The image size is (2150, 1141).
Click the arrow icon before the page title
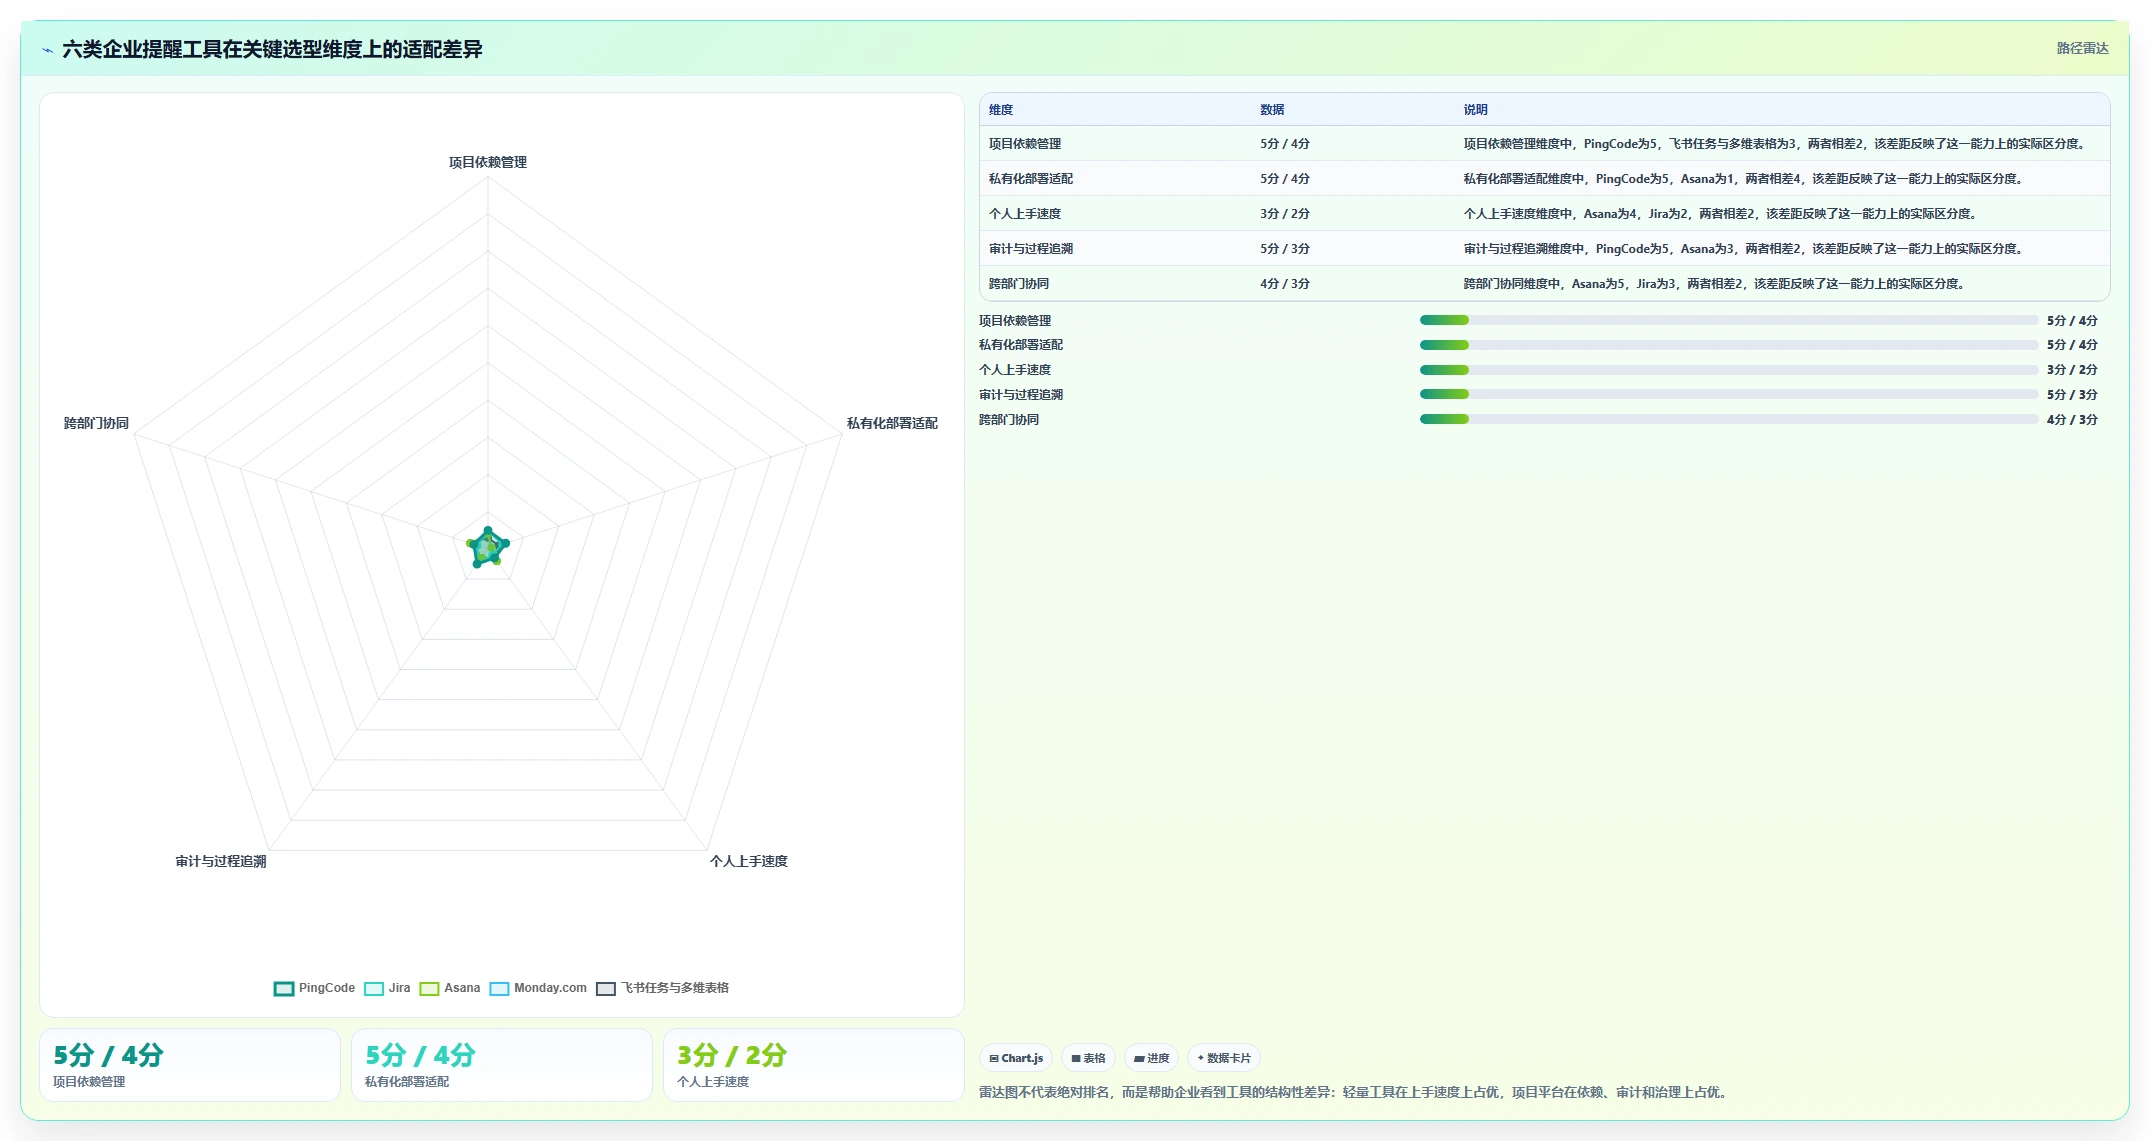point(47,50)
